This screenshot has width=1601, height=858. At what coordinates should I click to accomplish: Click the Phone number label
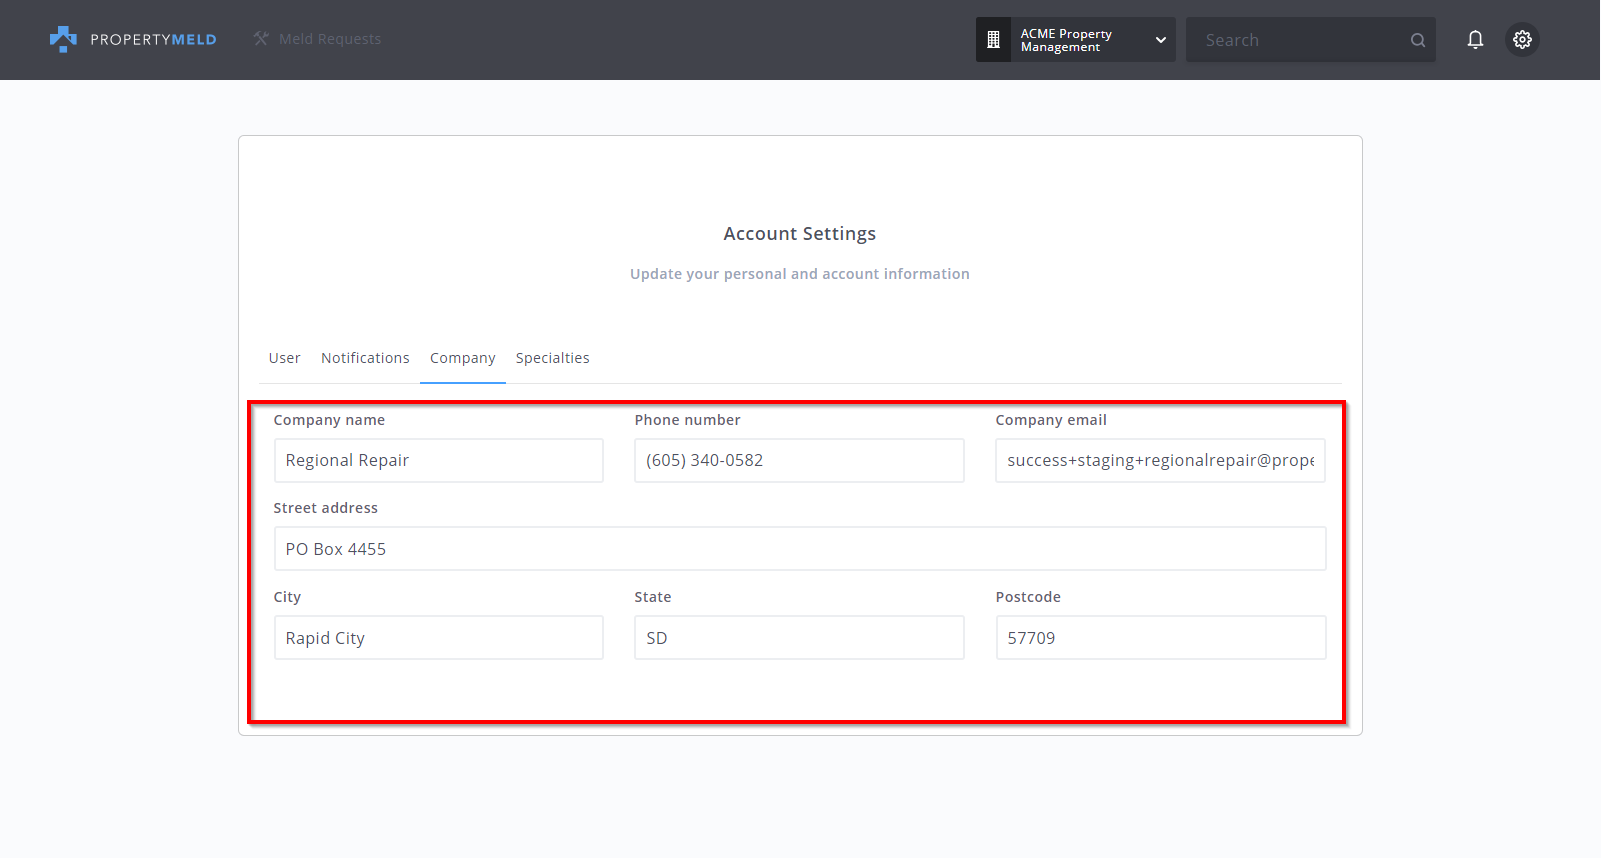688,420
